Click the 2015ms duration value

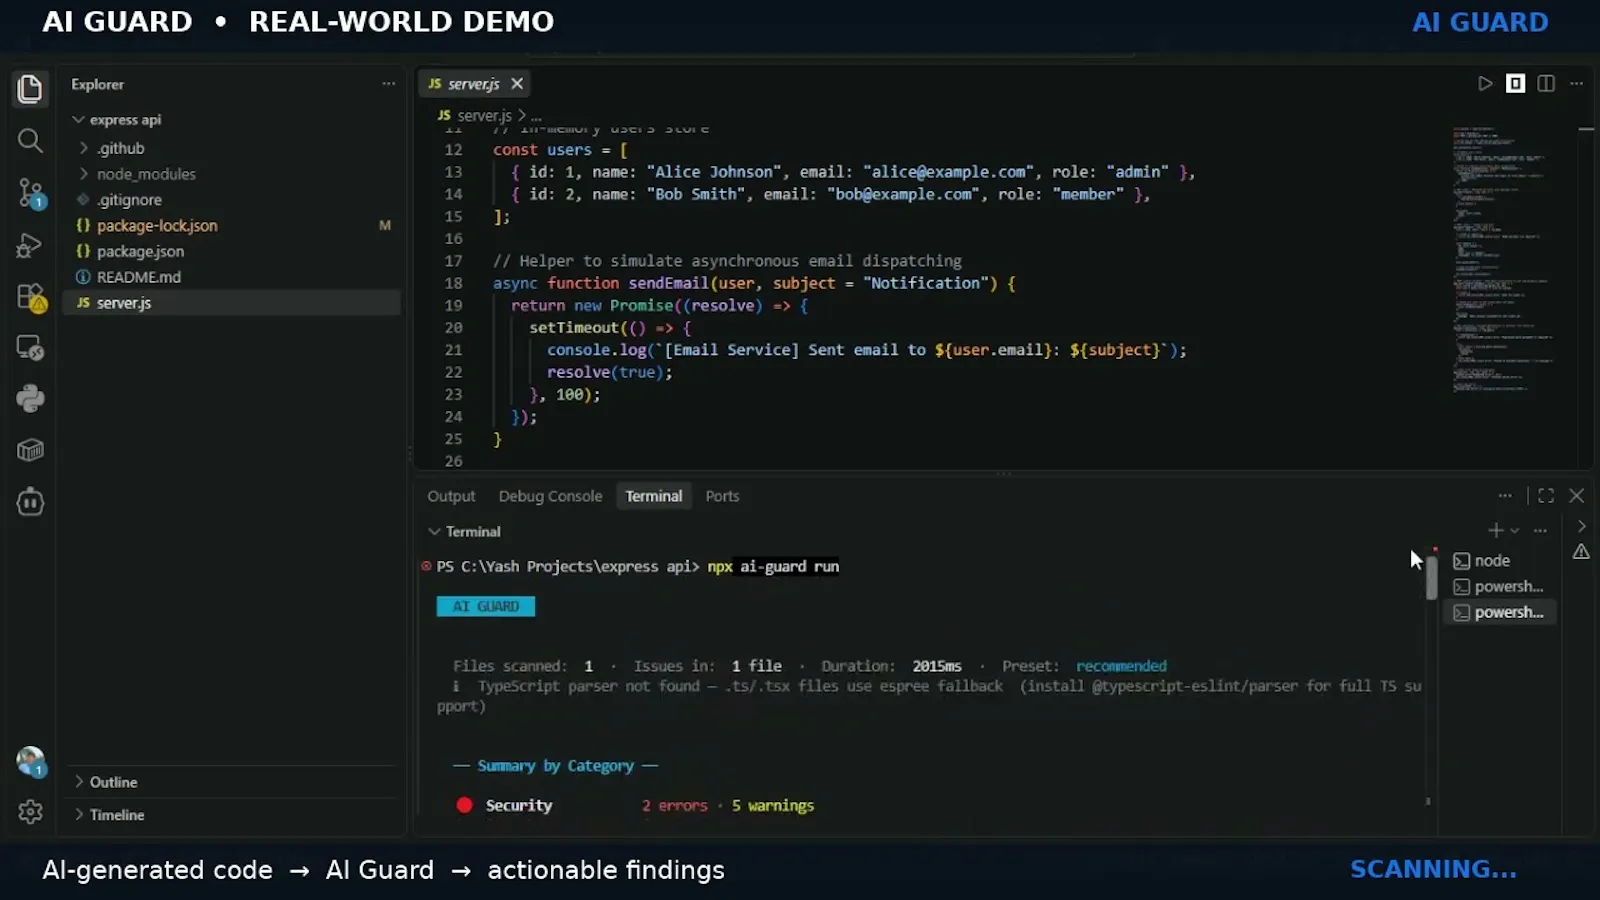click(937, 666)
